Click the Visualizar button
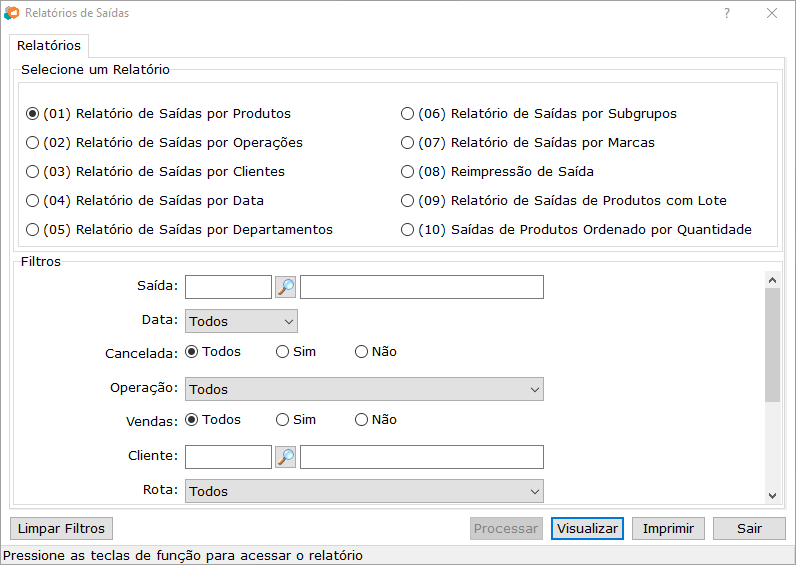796x565 pixels. coord(587,528)
